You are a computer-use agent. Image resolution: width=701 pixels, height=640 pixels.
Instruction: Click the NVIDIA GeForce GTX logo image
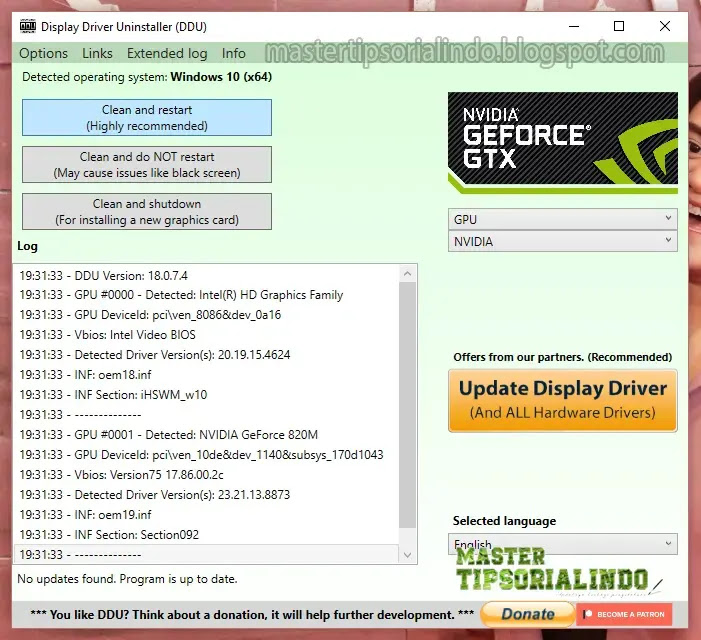(562, 143)
